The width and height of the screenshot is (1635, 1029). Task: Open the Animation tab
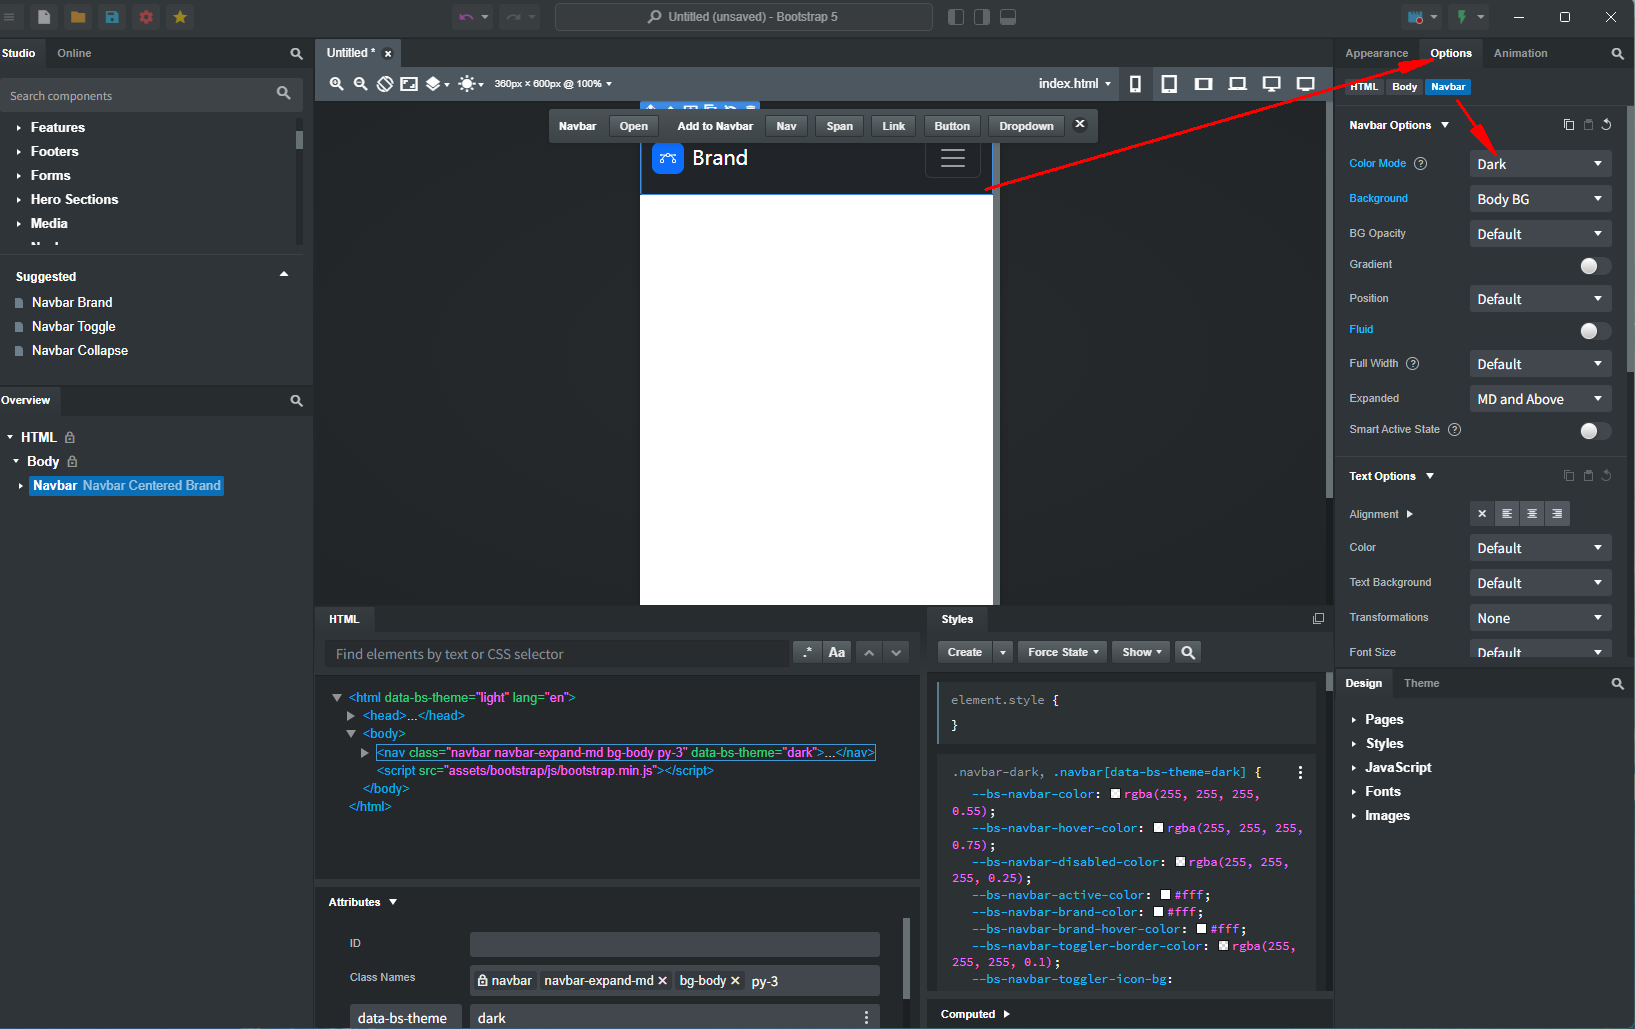(x=1520, y=54)
